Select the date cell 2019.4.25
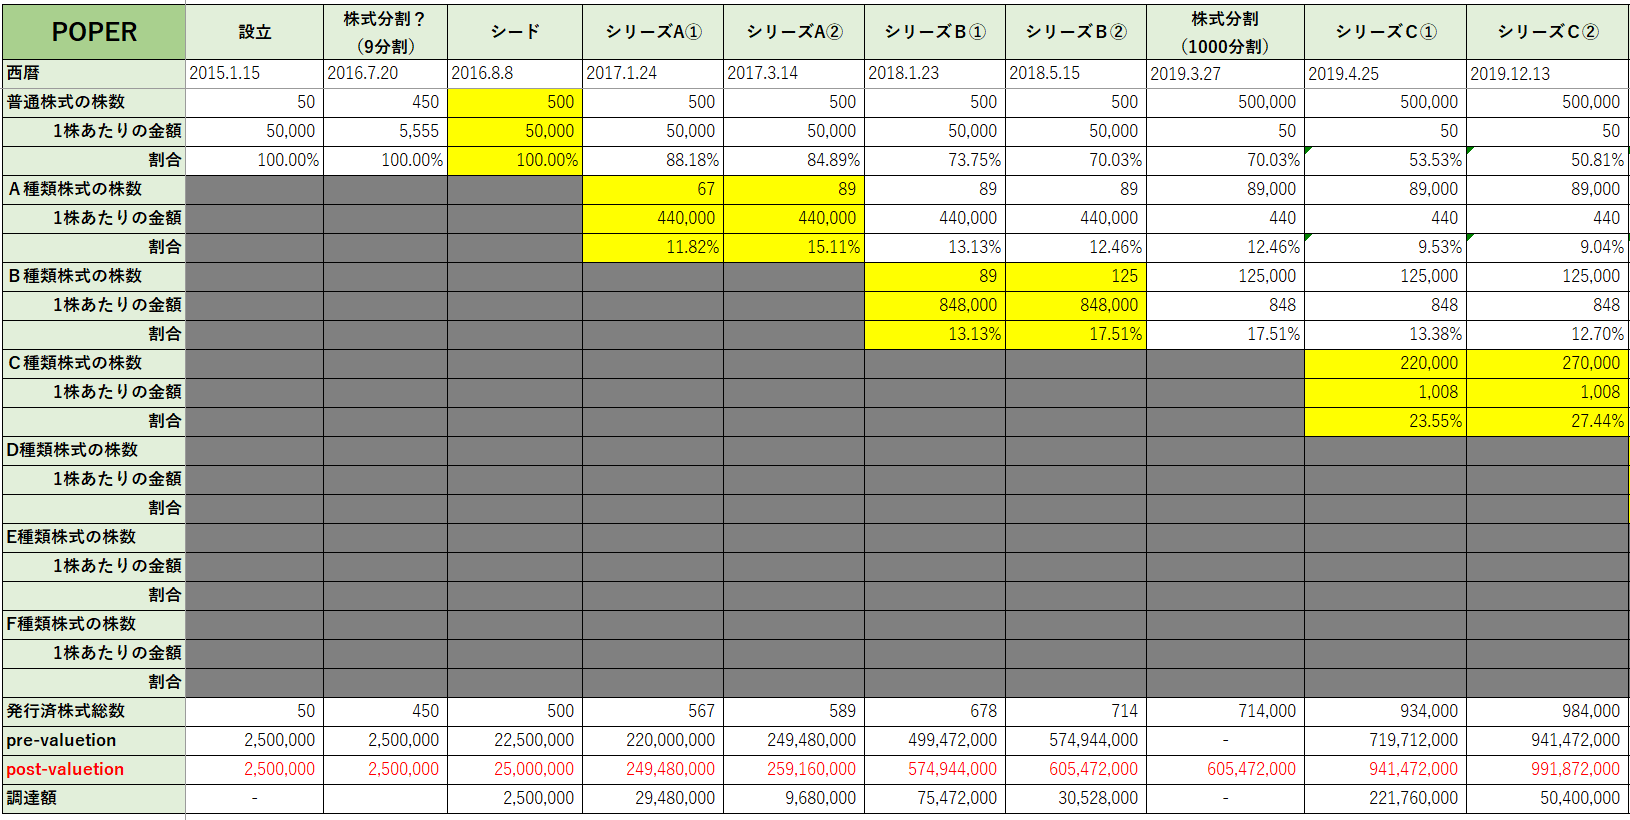 pyautogui.click(x=1386, y=73)
